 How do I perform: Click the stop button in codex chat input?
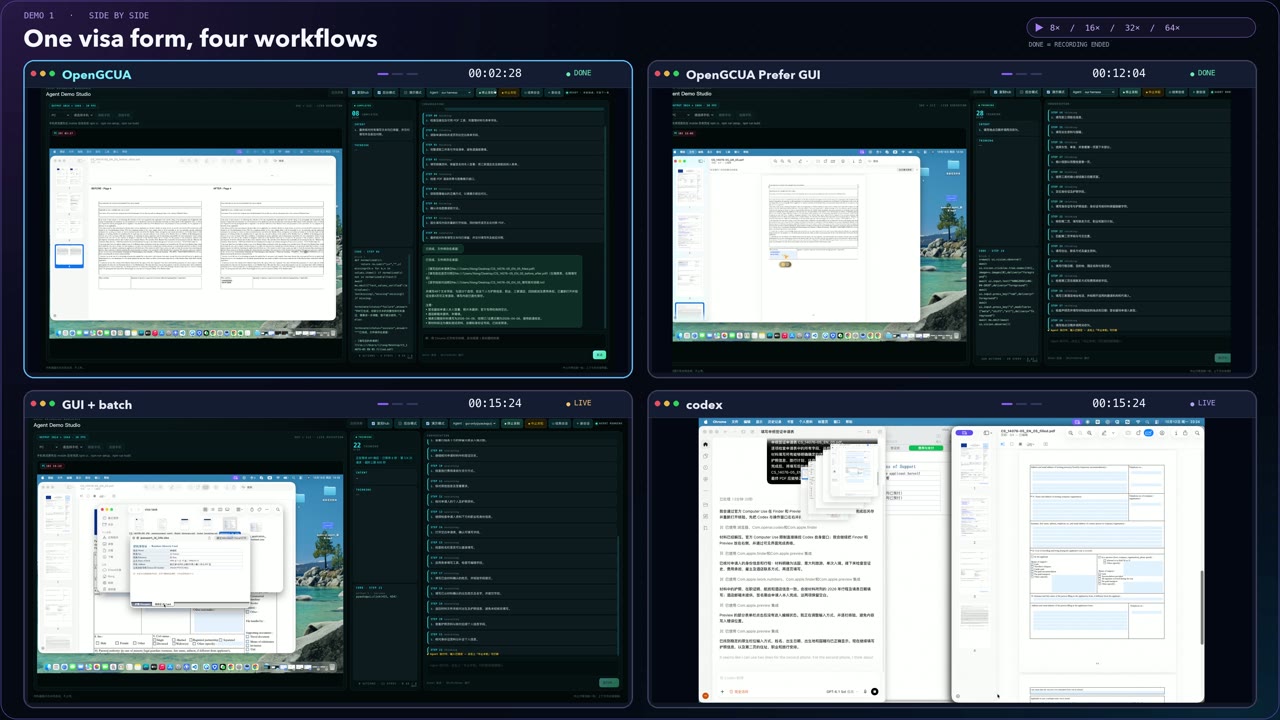874,692
